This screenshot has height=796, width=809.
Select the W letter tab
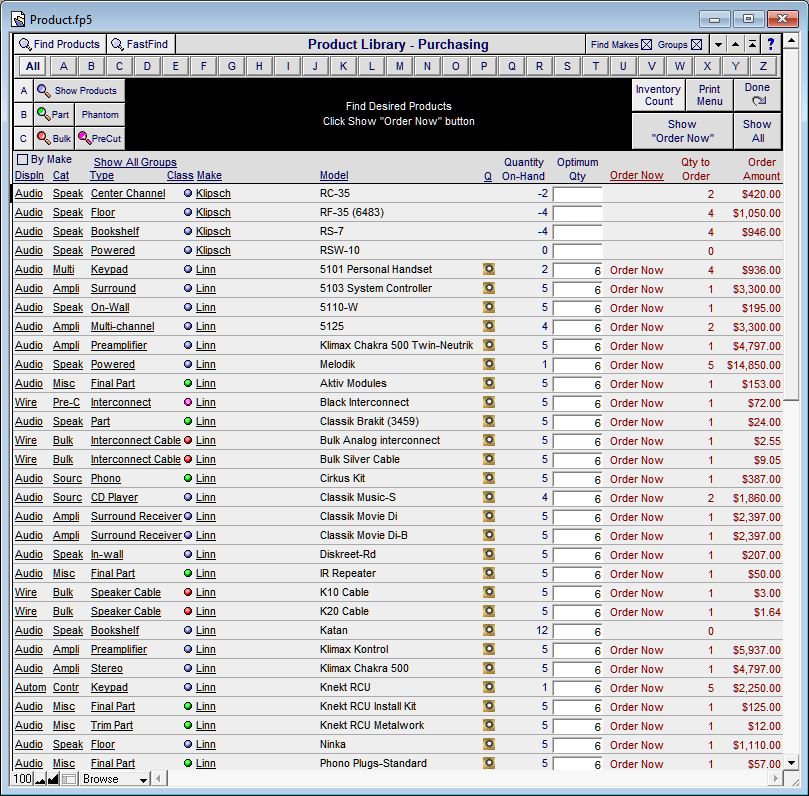pos(679,66)
